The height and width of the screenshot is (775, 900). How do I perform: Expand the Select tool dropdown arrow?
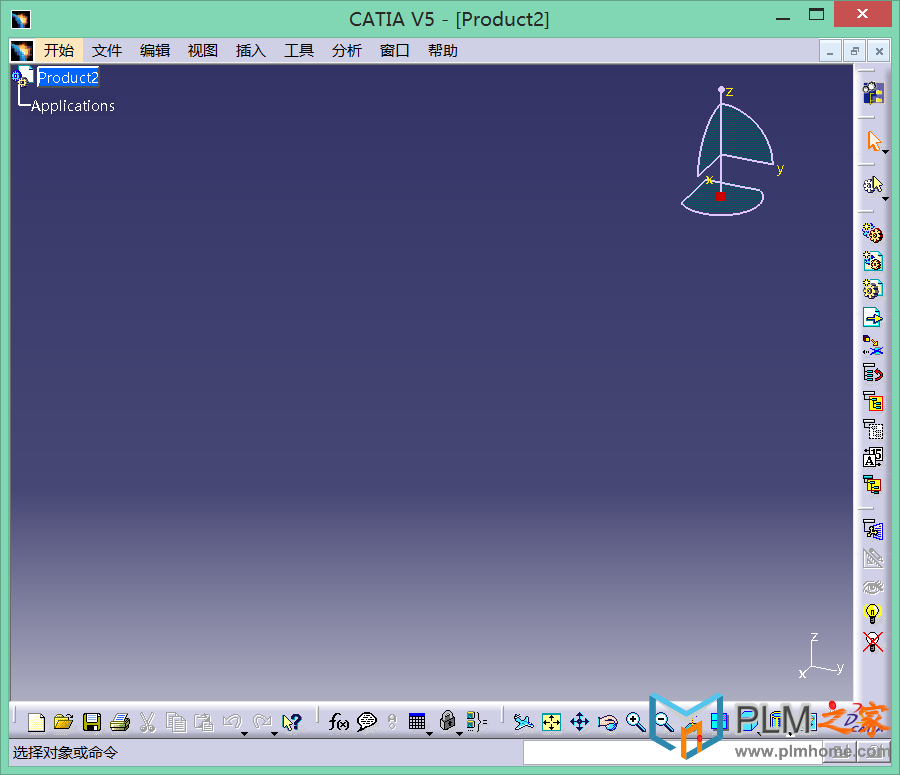click(886, 152)
